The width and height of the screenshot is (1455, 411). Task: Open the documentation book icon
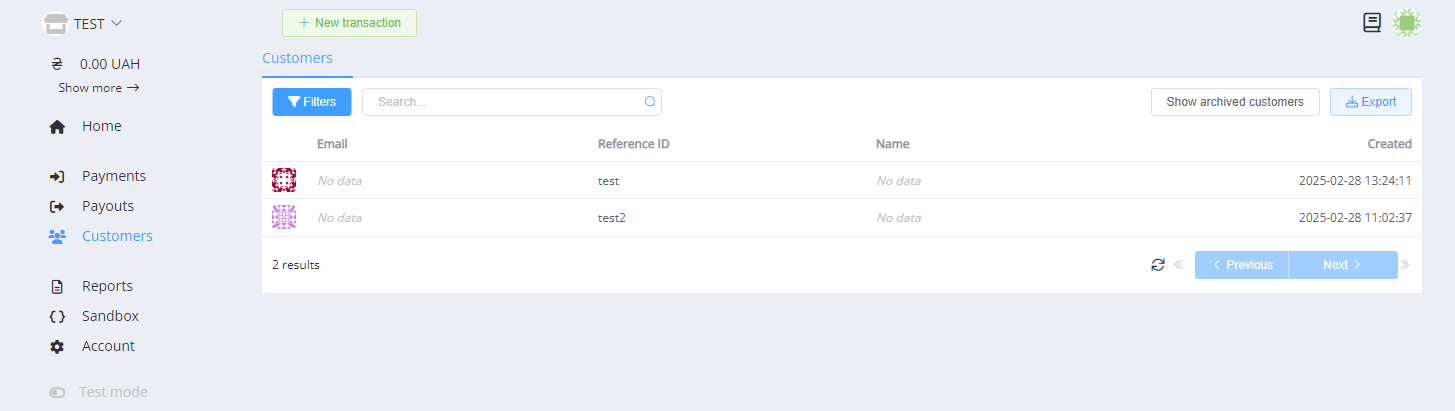pos(1372,23)
